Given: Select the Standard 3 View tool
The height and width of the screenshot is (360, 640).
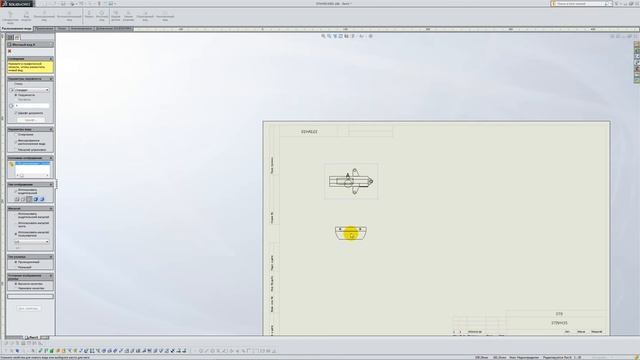Looking at the screenshot, I should click(11, 16).
